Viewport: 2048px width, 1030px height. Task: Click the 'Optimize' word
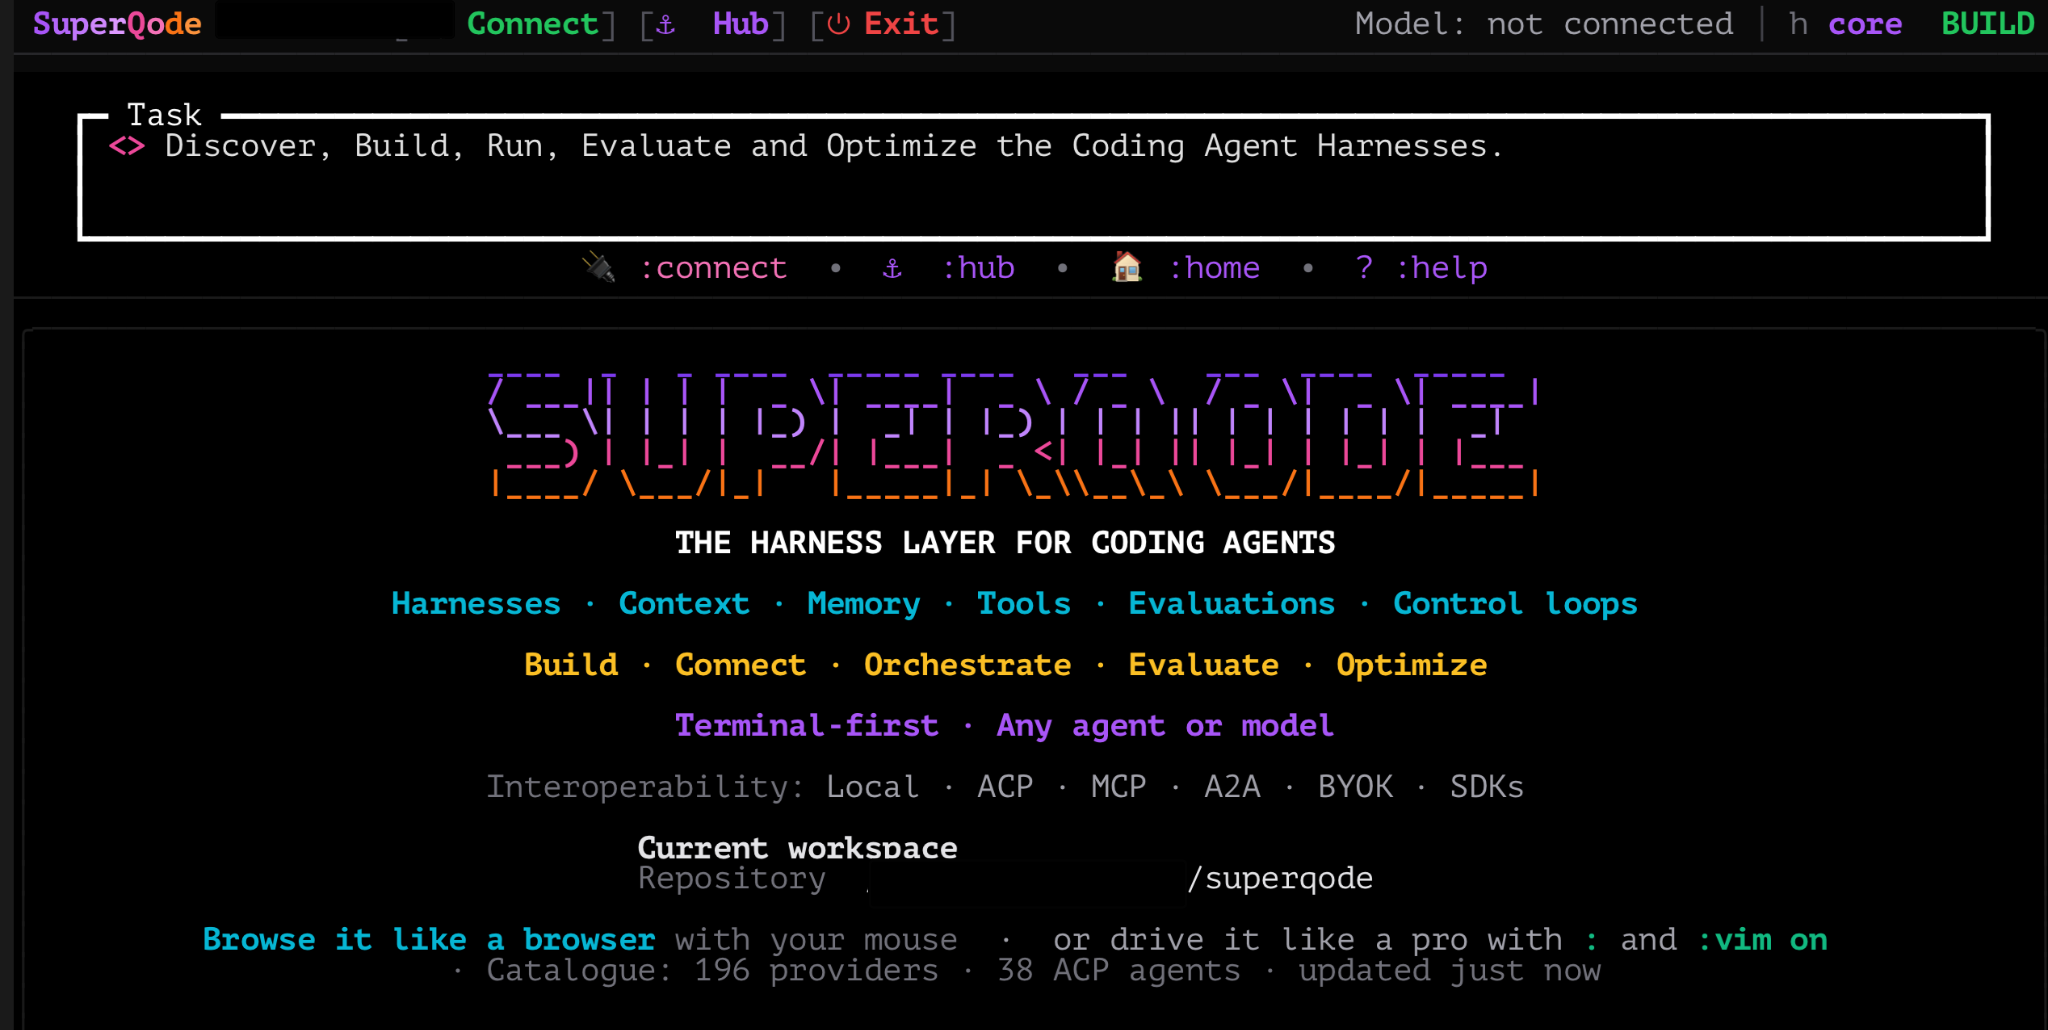point(1411,665)
